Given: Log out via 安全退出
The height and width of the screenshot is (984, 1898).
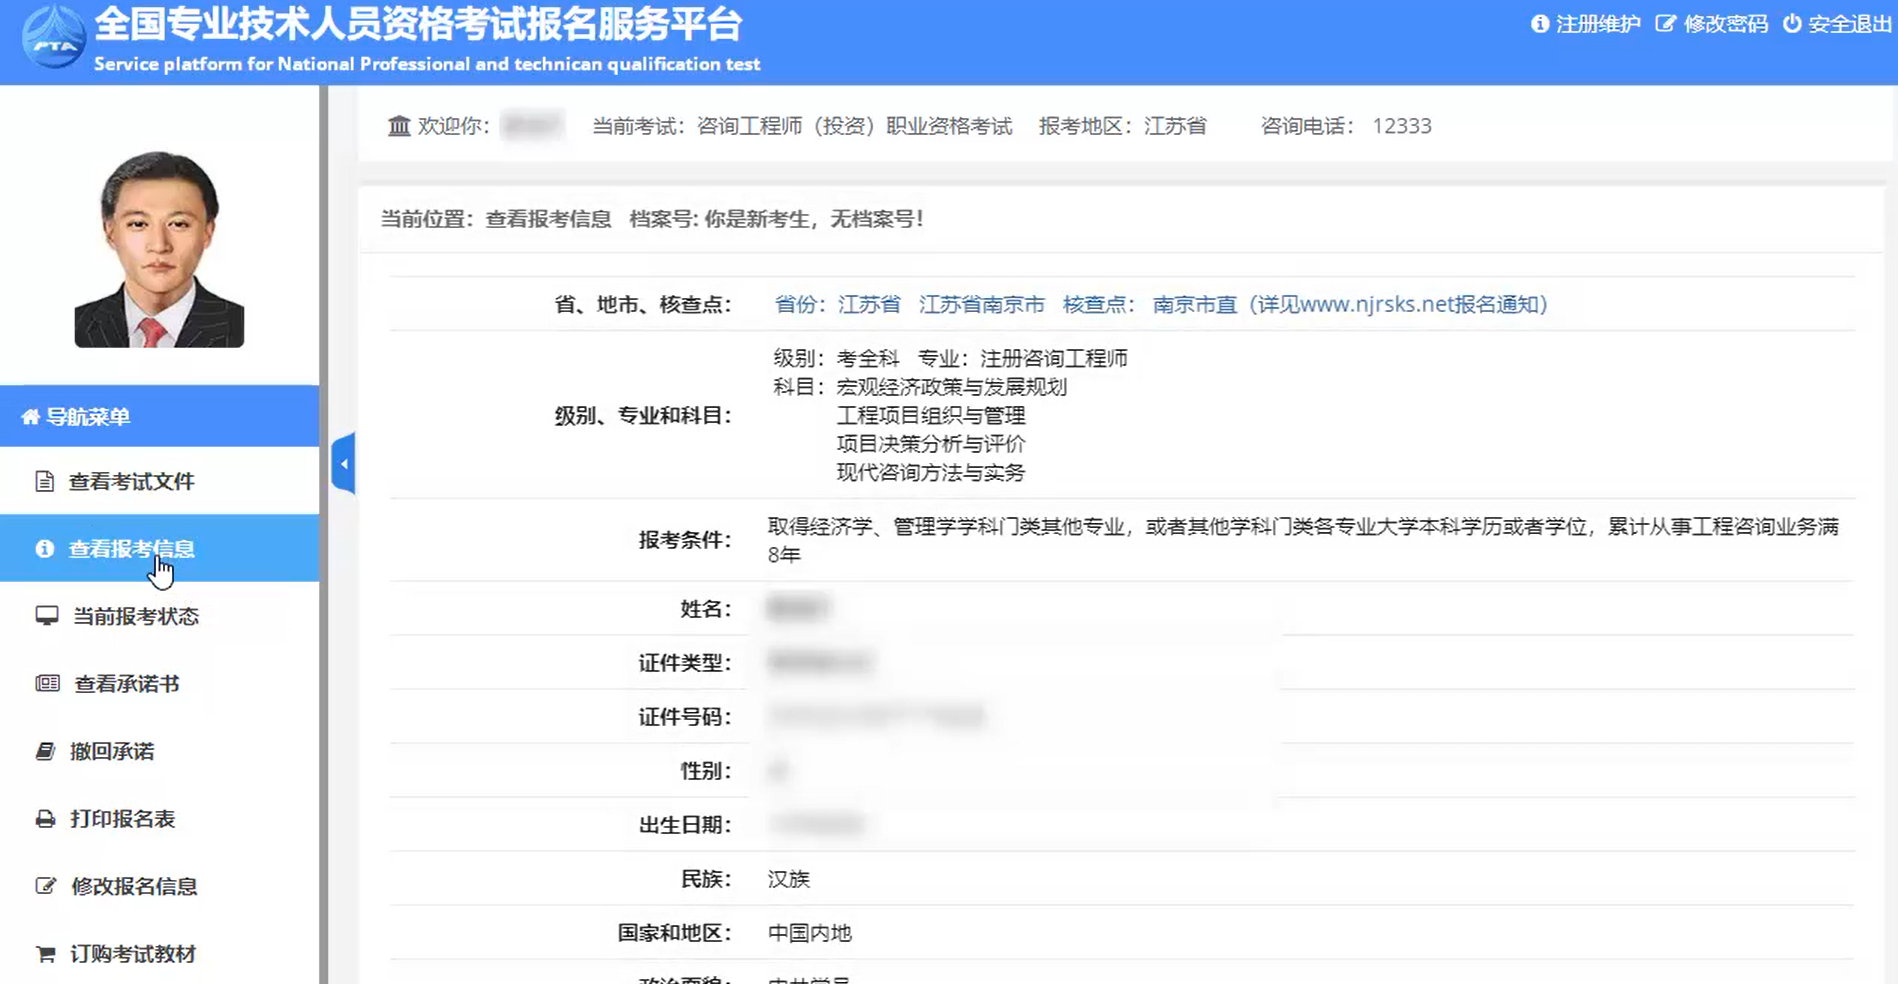Looking at the screenshot, I should click(x=1849, y=24).
